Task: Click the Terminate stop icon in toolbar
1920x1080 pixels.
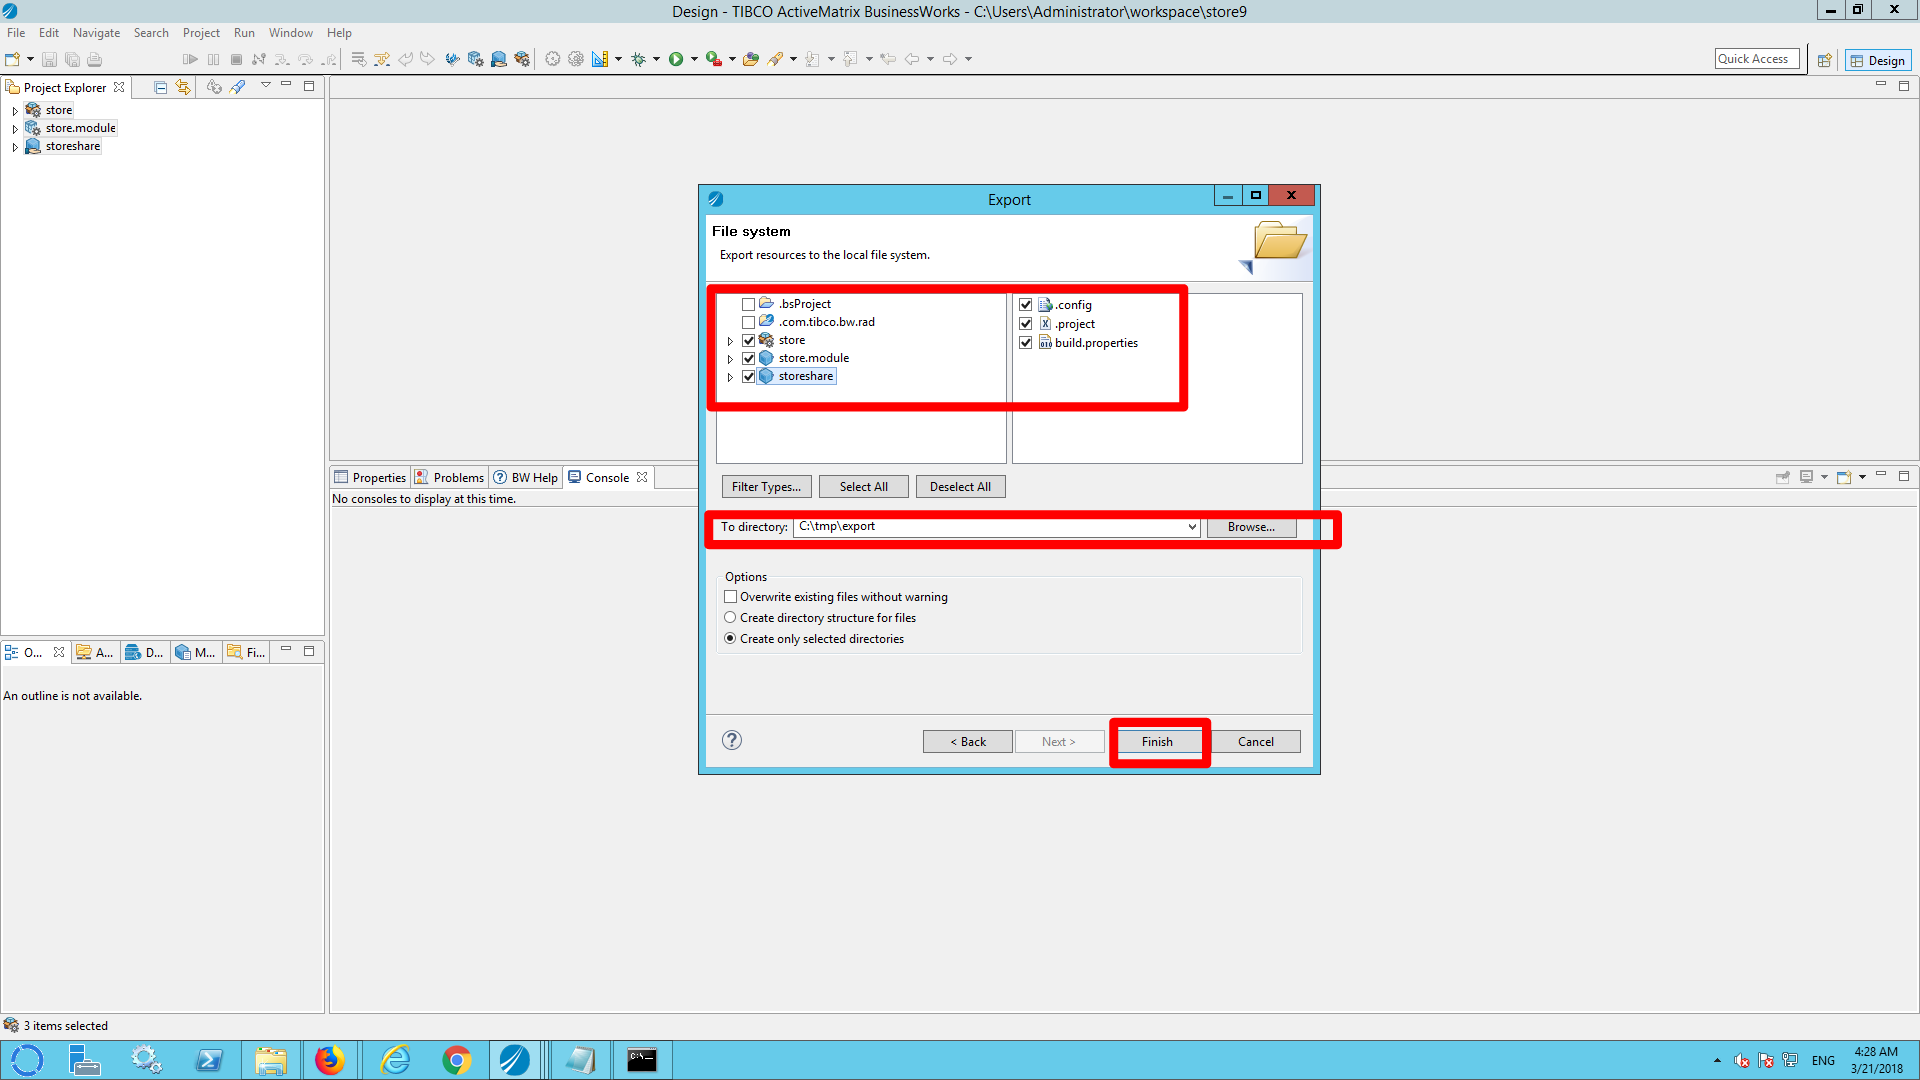Action: pos(236,59)
